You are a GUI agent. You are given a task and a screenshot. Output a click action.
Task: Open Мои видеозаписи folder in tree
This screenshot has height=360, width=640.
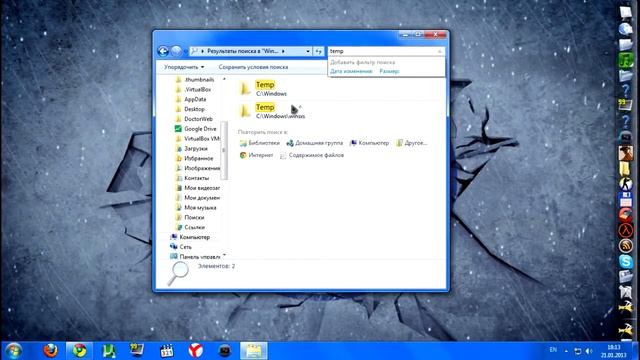tap(201, 188)
